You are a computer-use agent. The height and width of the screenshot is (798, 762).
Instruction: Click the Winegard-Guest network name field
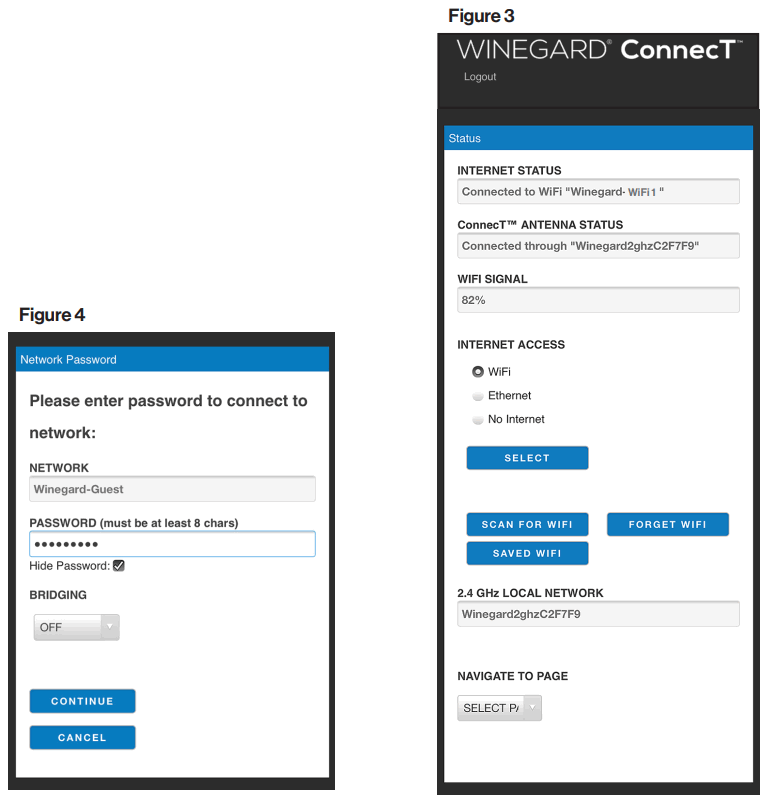(172, 489)
